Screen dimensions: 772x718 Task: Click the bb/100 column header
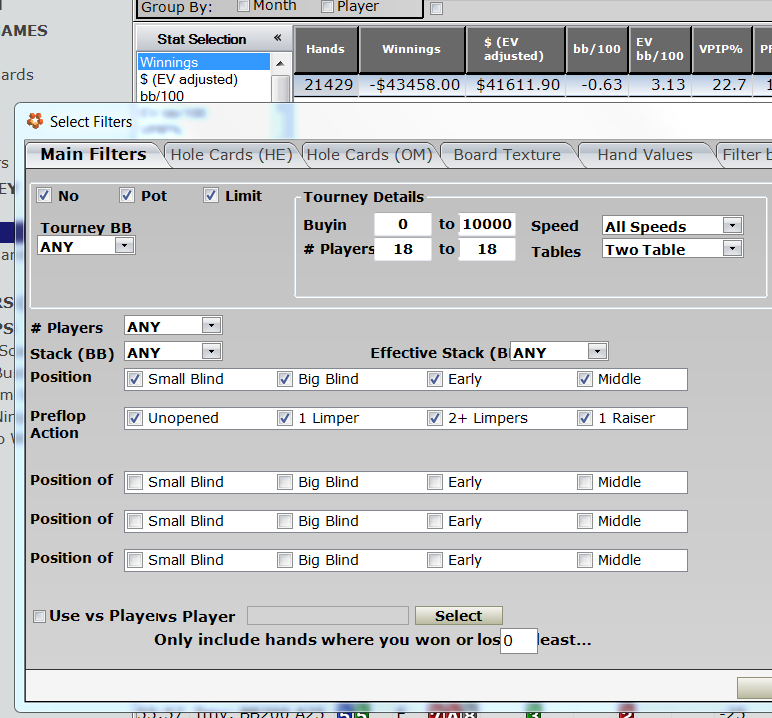point(597,49)
